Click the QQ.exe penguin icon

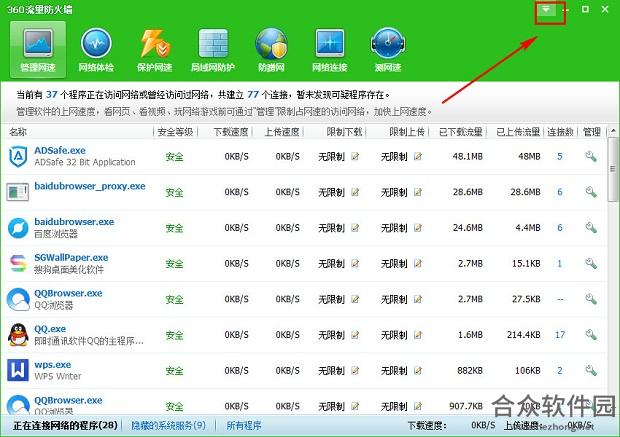click(18, 335)
